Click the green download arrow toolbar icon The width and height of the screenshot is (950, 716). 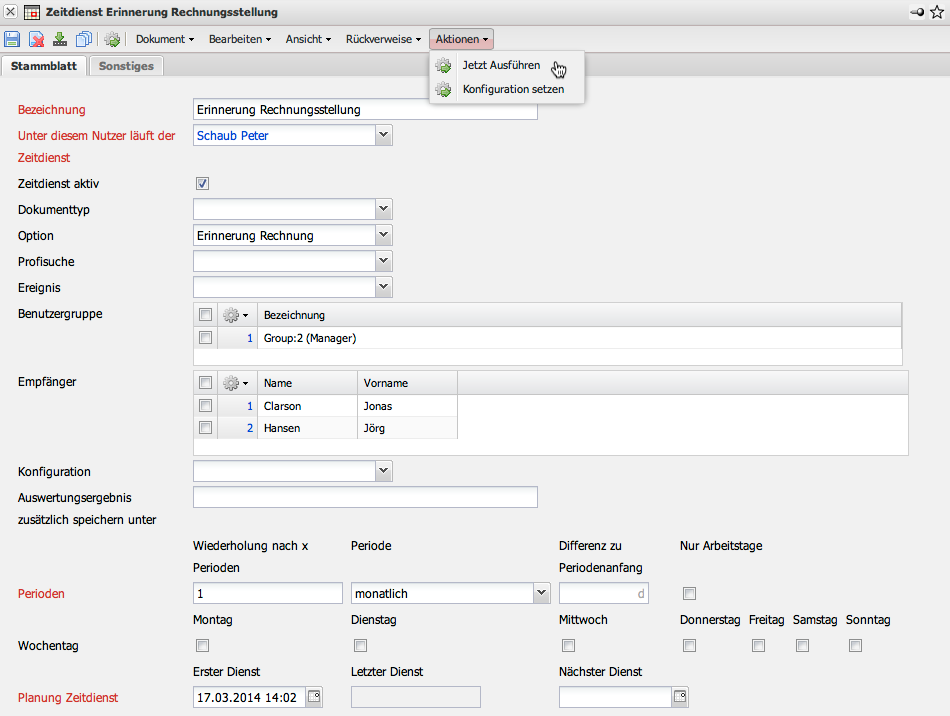[60, 39]
